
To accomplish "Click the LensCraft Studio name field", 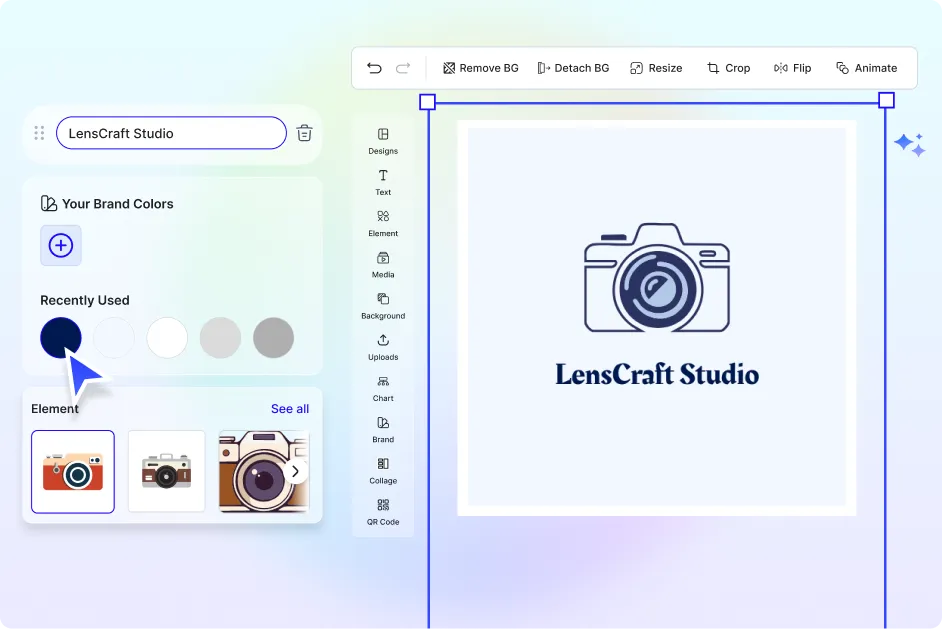I will pyautogui.click(x=171, y=133).
